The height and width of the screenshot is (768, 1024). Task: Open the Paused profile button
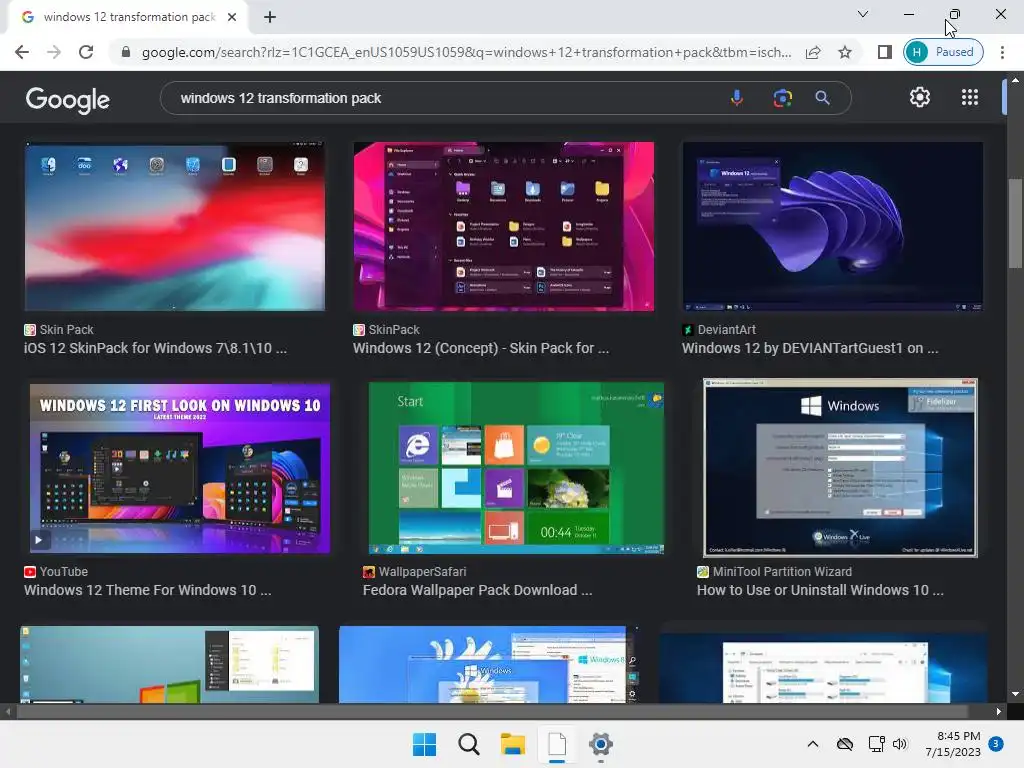(943, 52)
